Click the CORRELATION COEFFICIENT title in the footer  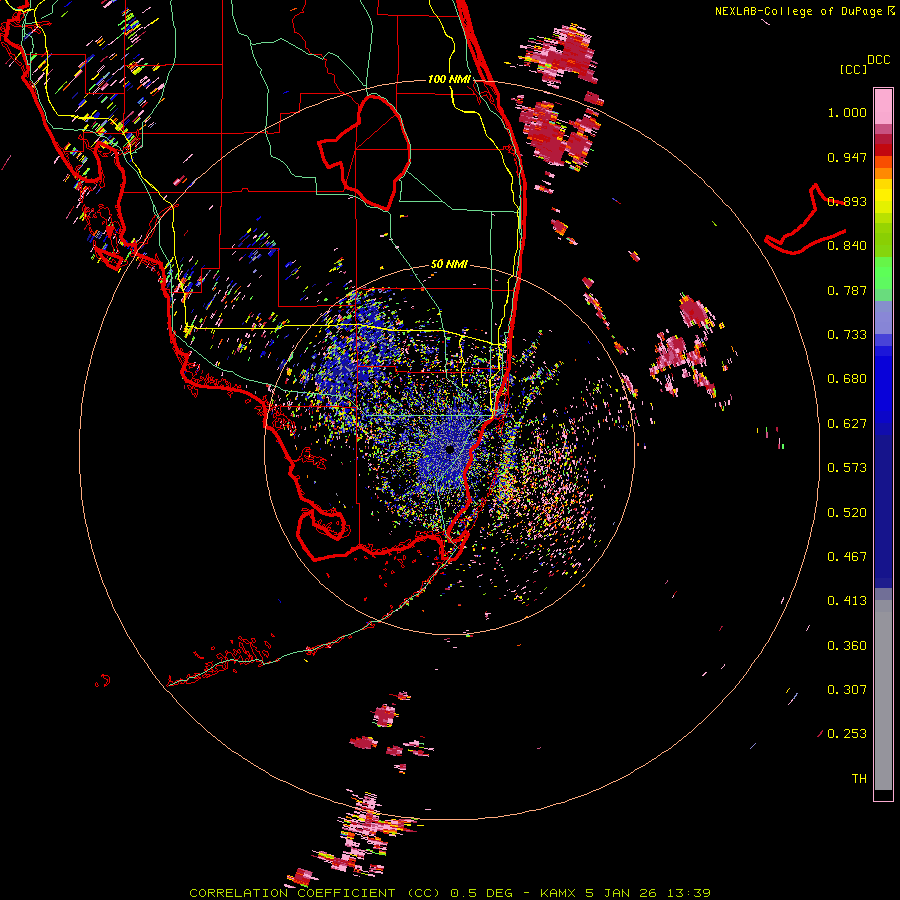point(293,893)
